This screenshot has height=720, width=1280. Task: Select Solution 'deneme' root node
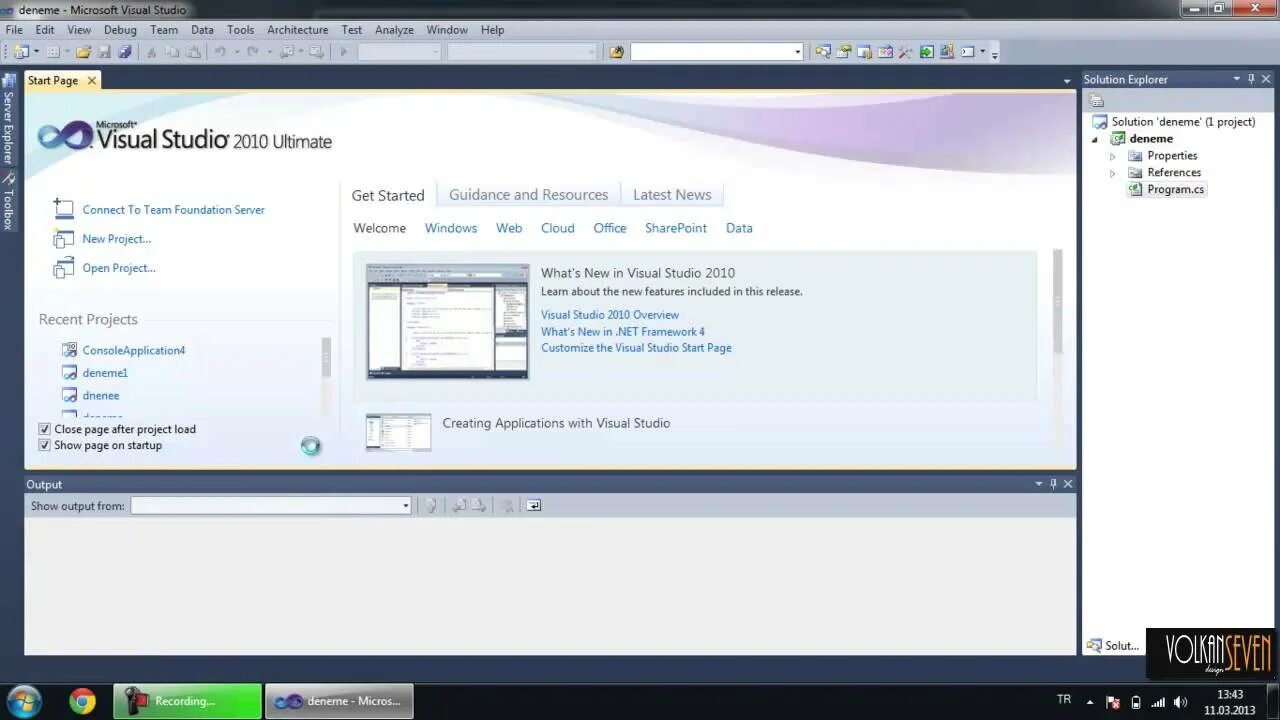tap(1183, 122)
